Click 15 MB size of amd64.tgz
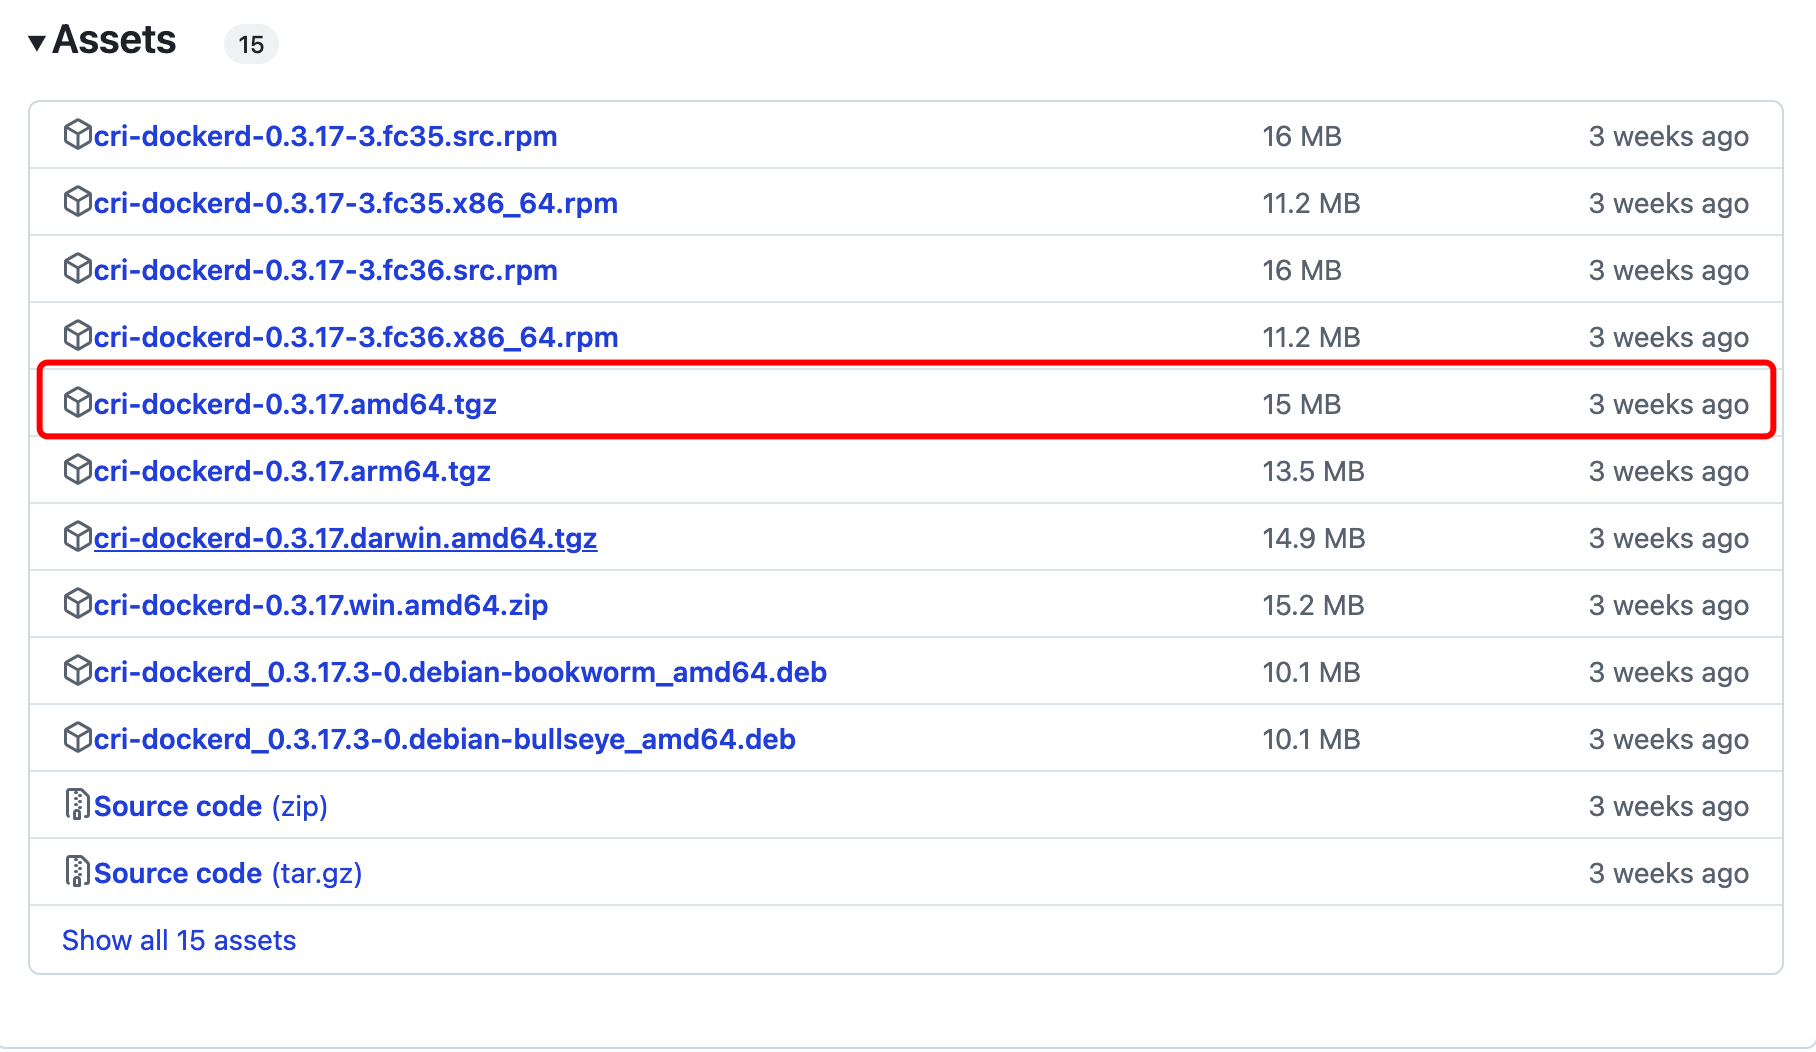 1301,404
